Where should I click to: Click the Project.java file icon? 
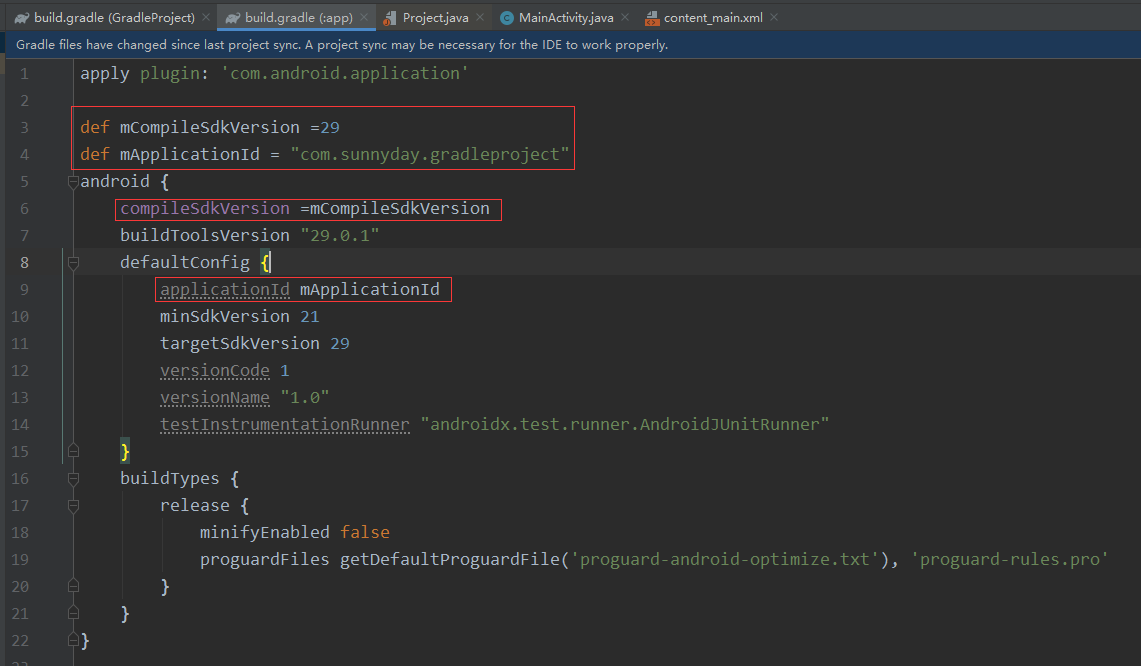pyautogui.click(x=390, y=18)
